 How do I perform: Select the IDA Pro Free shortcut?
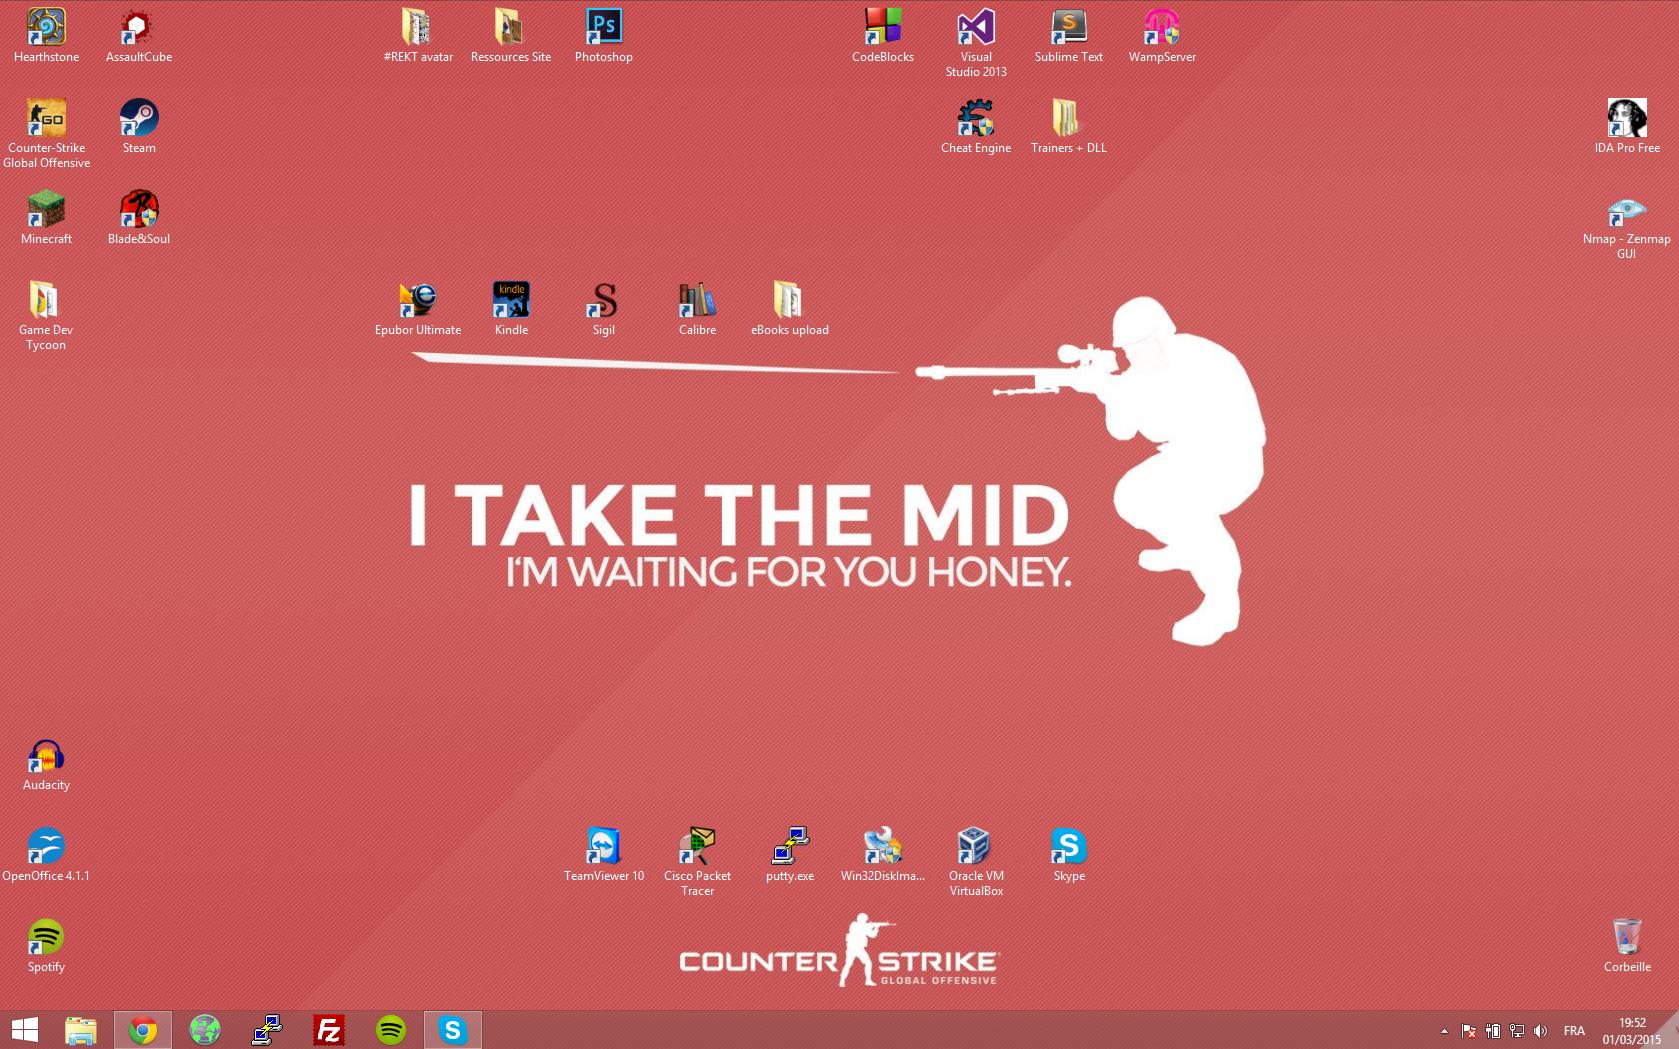coord(1627,127)
